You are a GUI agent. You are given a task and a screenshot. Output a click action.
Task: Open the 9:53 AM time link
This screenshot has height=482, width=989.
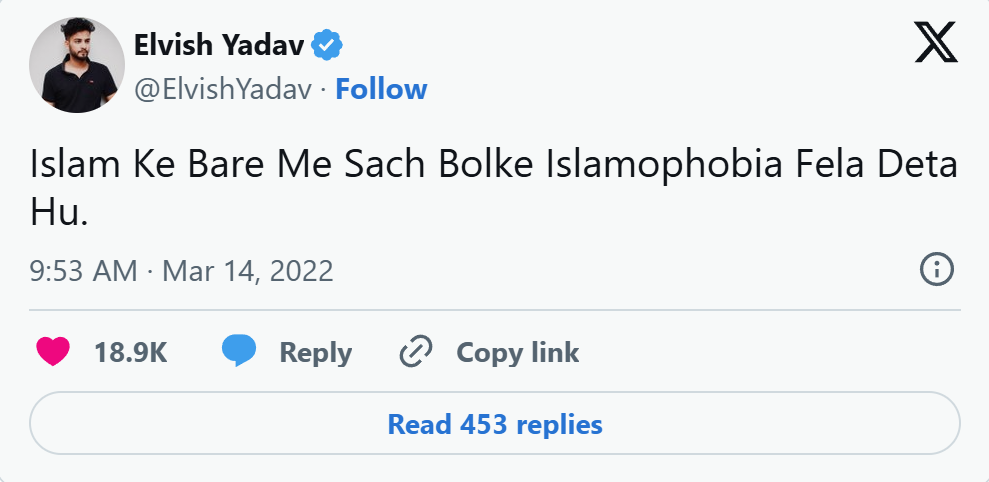(83, 271)
